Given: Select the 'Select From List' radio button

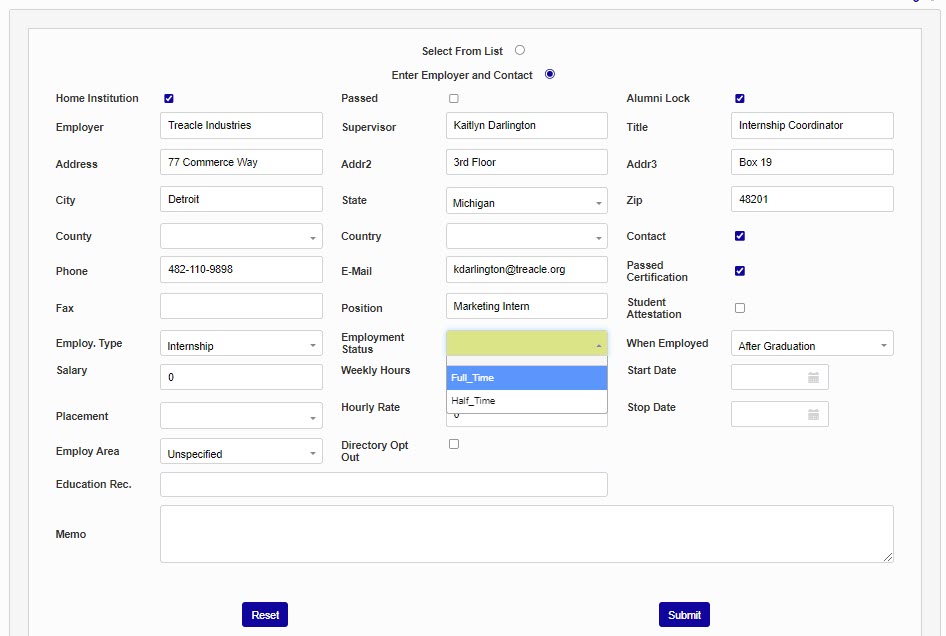Looking at the screenshot, I should [520, 50].
